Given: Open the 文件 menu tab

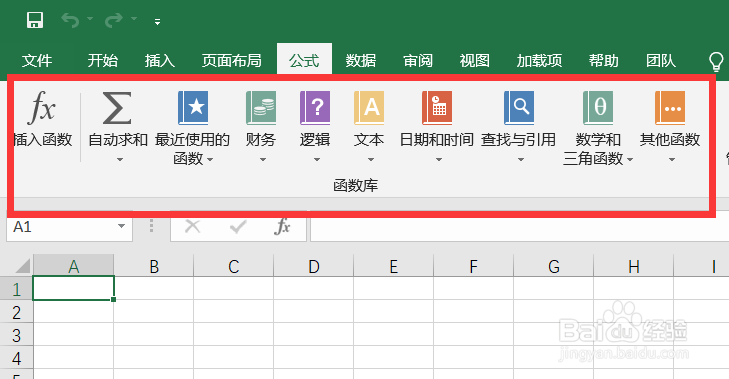Looking at the screenshot, I should click(37, 60).
